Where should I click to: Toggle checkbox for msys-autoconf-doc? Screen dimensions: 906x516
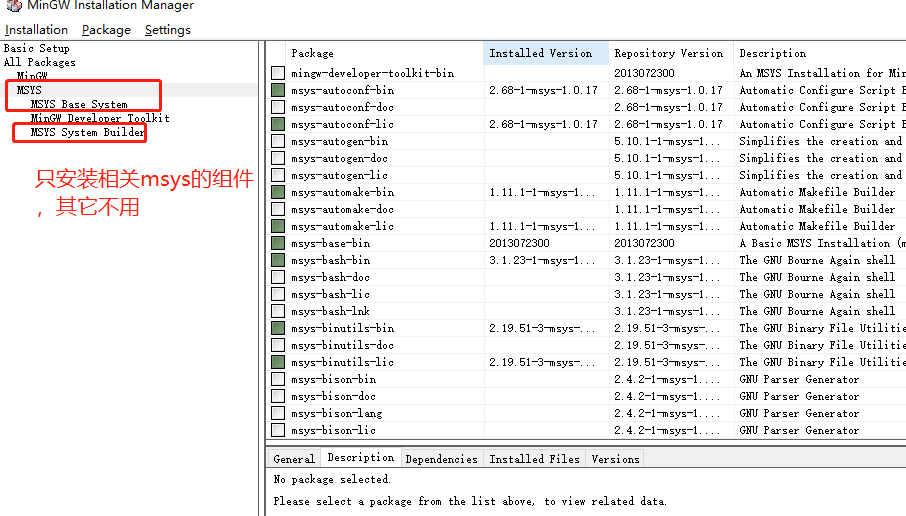pyautogui.click(x=278, y=107)
